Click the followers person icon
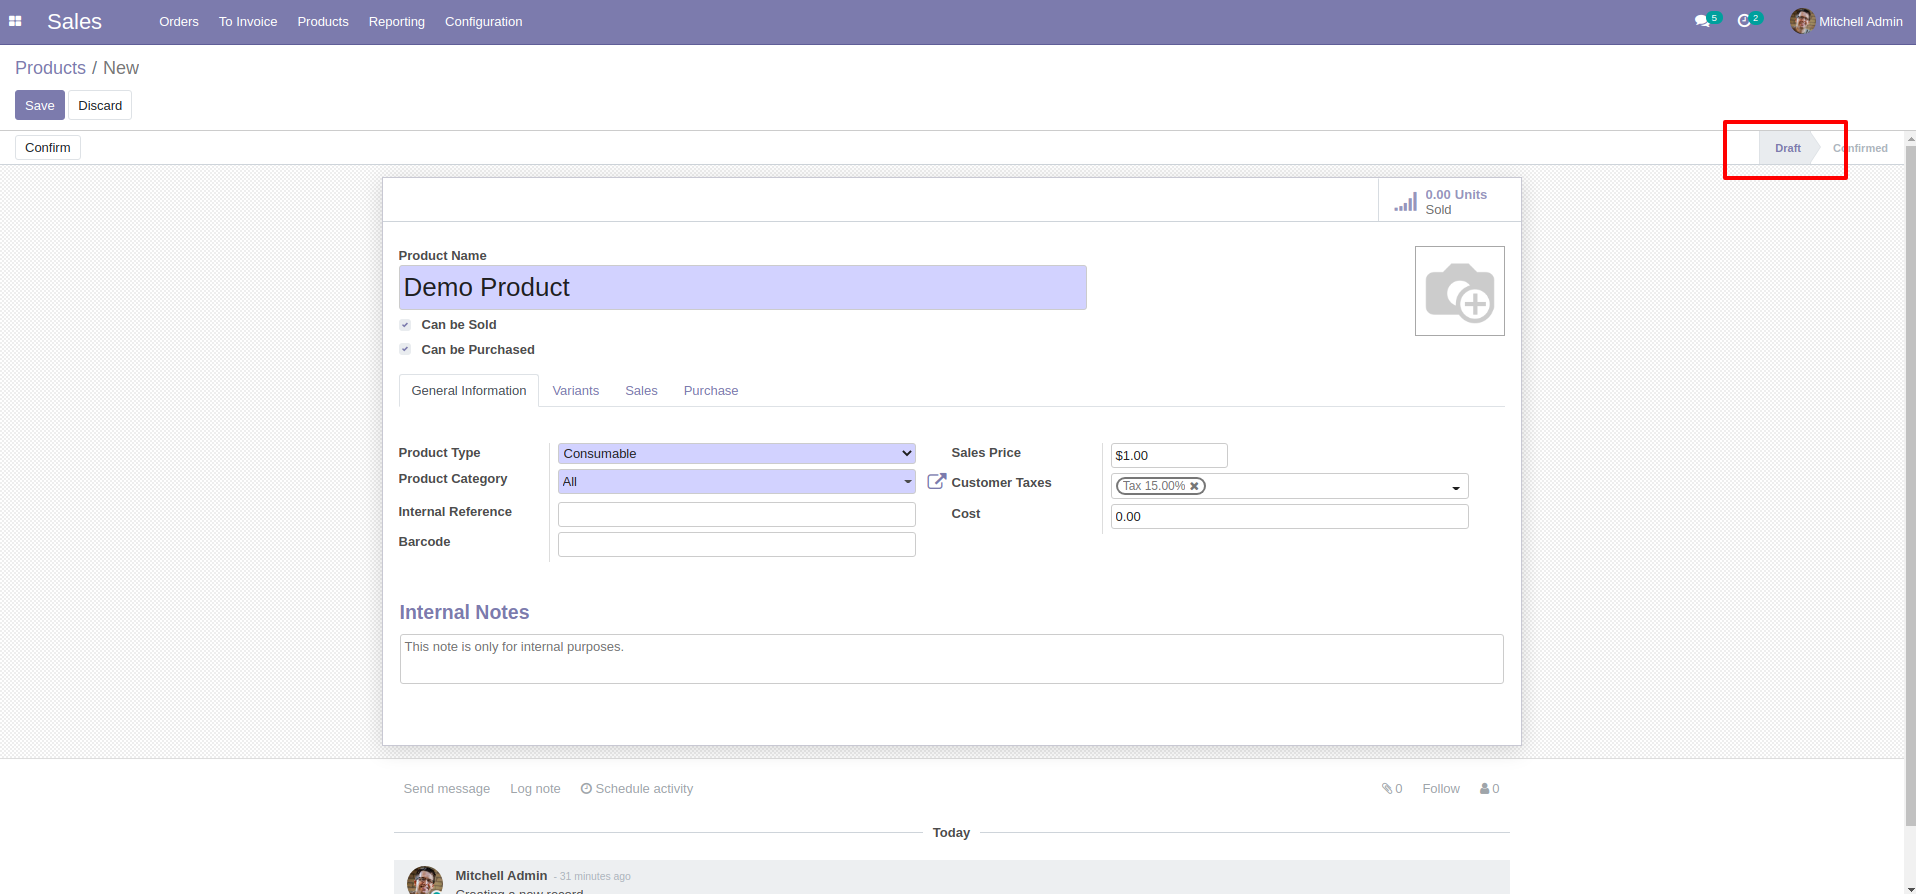The height and width of the screenshot is (894, 1916). pyautogui.click(x=1485, y=789)
